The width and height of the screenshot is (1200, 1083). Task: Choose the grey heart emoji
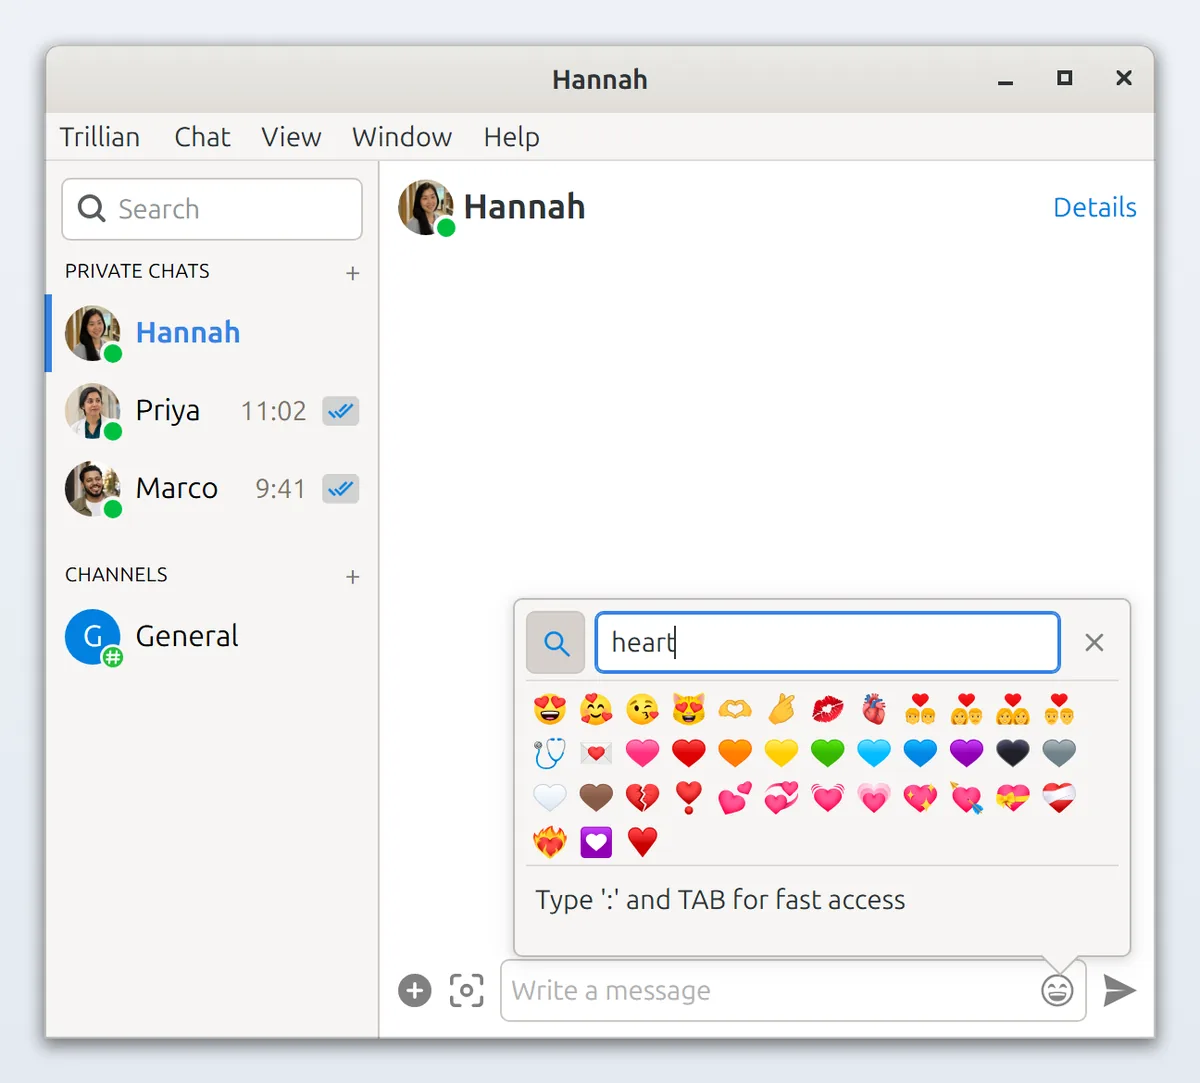(1059, 752)
